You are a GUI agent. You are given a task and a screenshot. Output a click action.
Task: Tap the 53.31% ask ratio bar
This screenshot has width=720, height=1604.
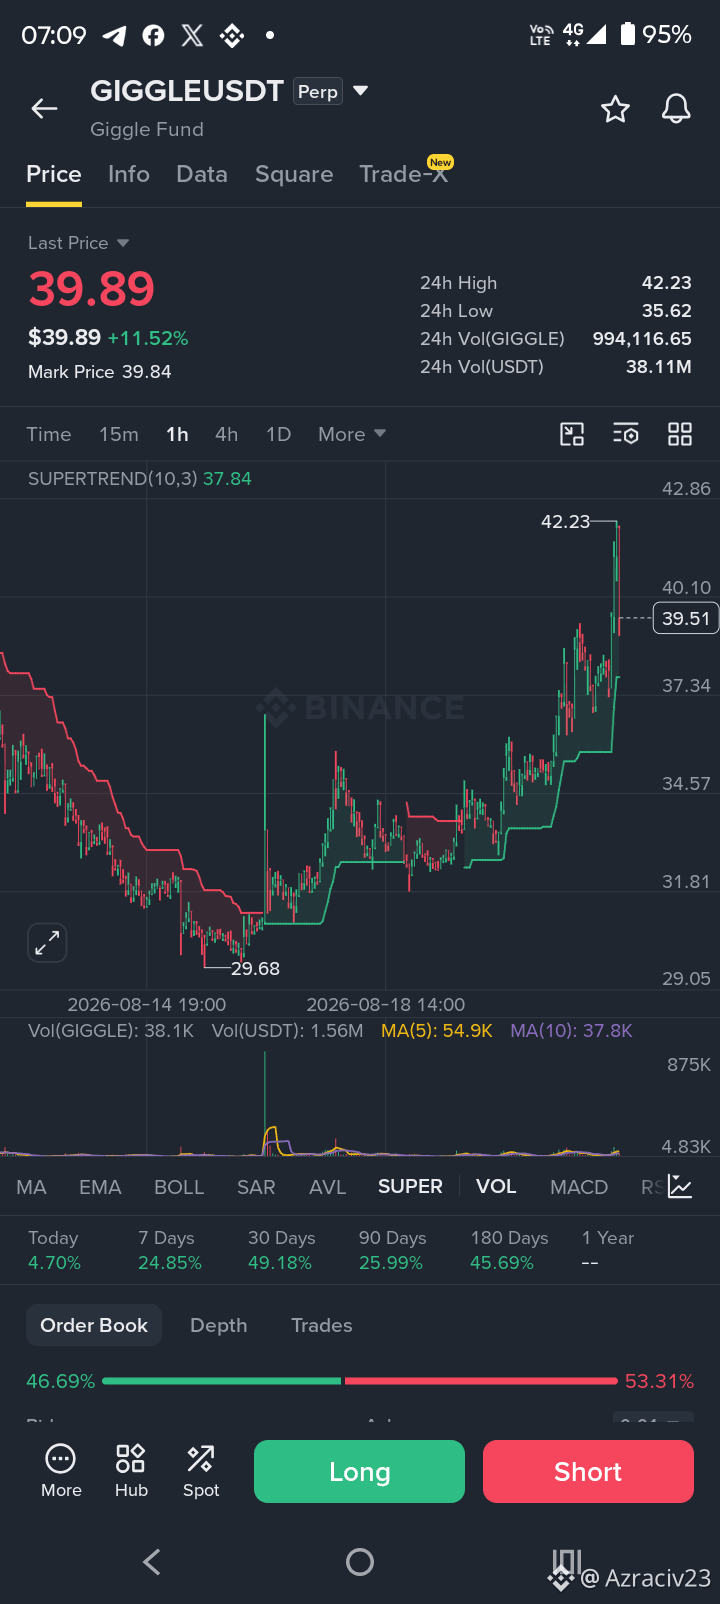point(481,1381)
